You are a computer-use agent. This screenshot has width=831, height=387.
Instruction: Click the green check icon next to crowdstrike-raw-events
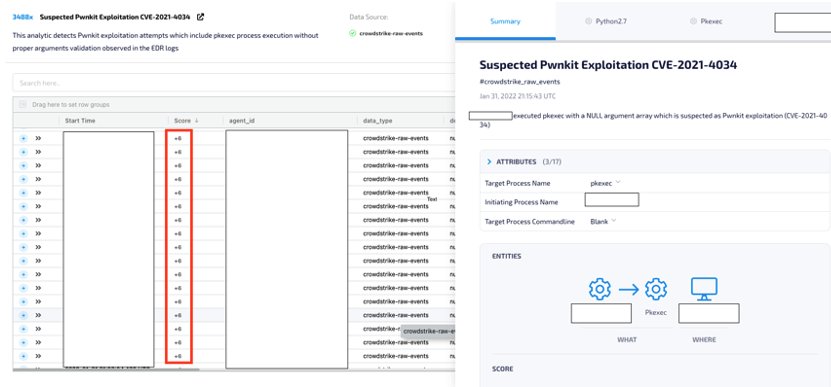pos(352,33)
